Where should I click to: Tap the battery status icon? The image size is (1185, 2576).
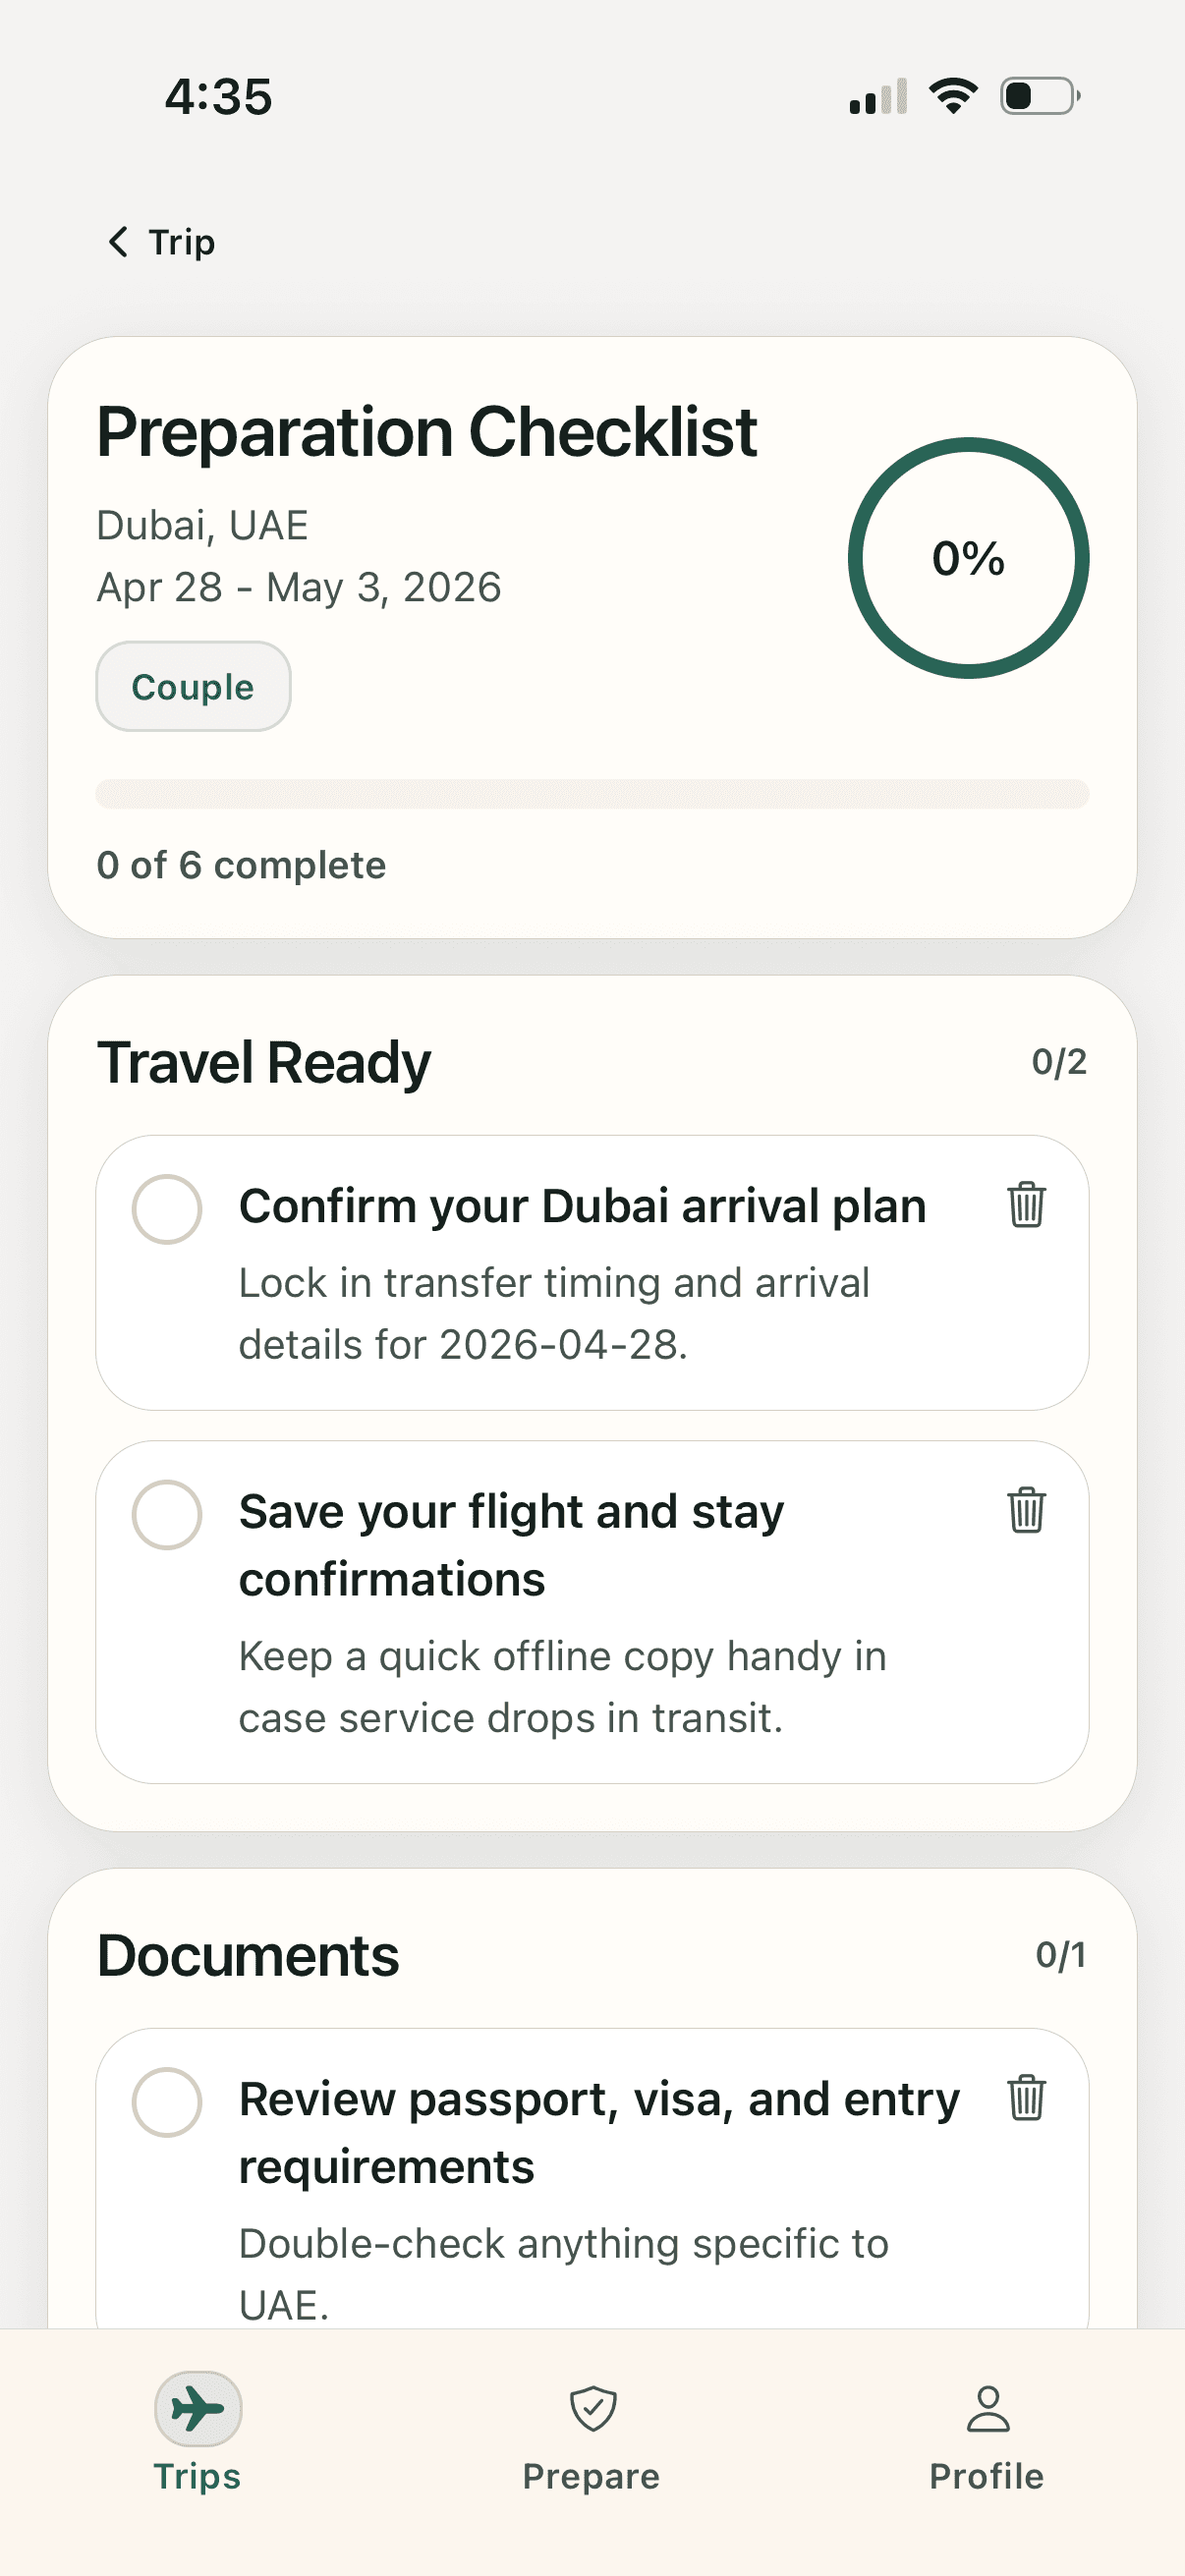pos(1040,97)
